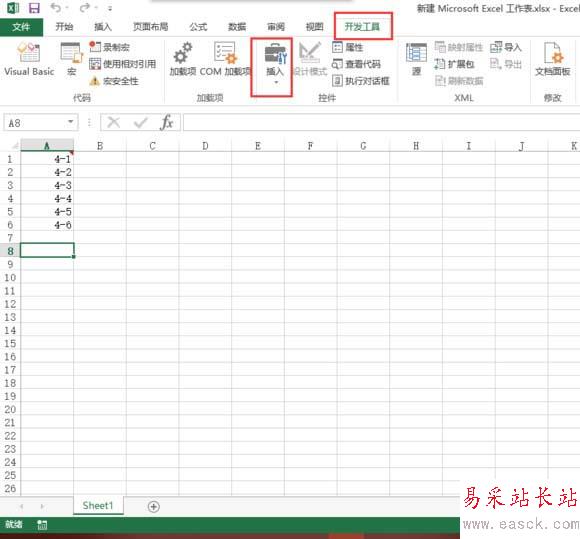This screenshot has height=539, width=580.
Task: Click View Code (查看代码)
Action: pos(356,64)
